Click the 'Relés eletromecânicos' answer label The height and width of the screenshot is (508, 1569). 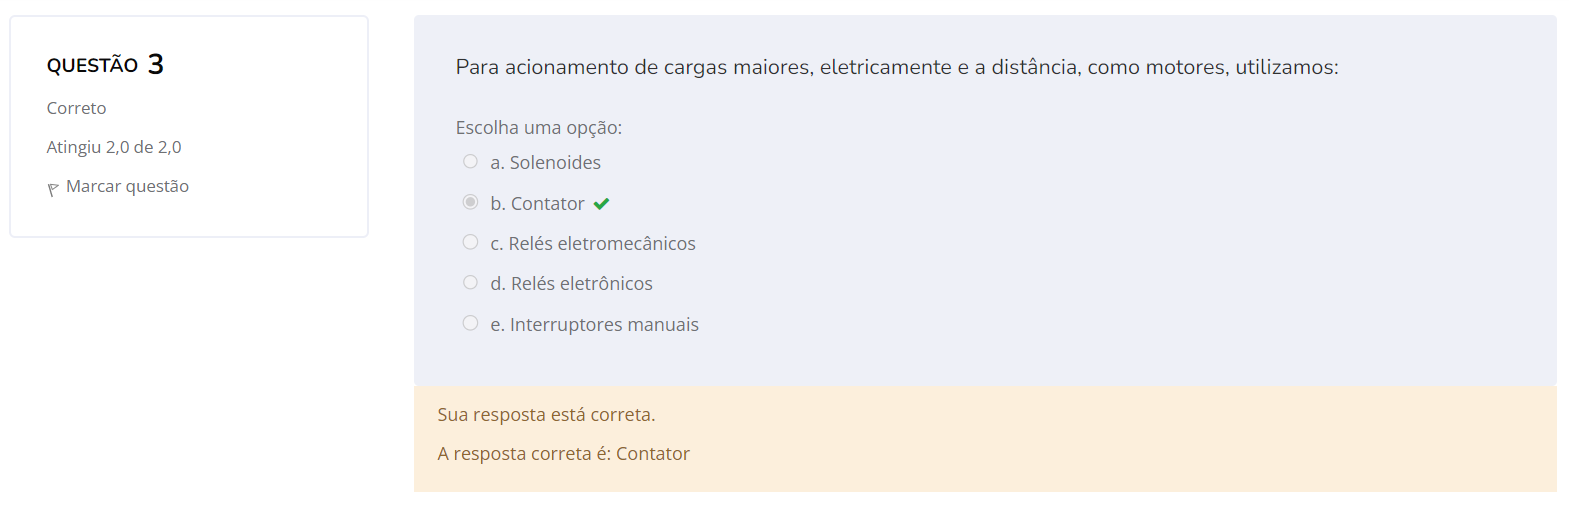601,244
